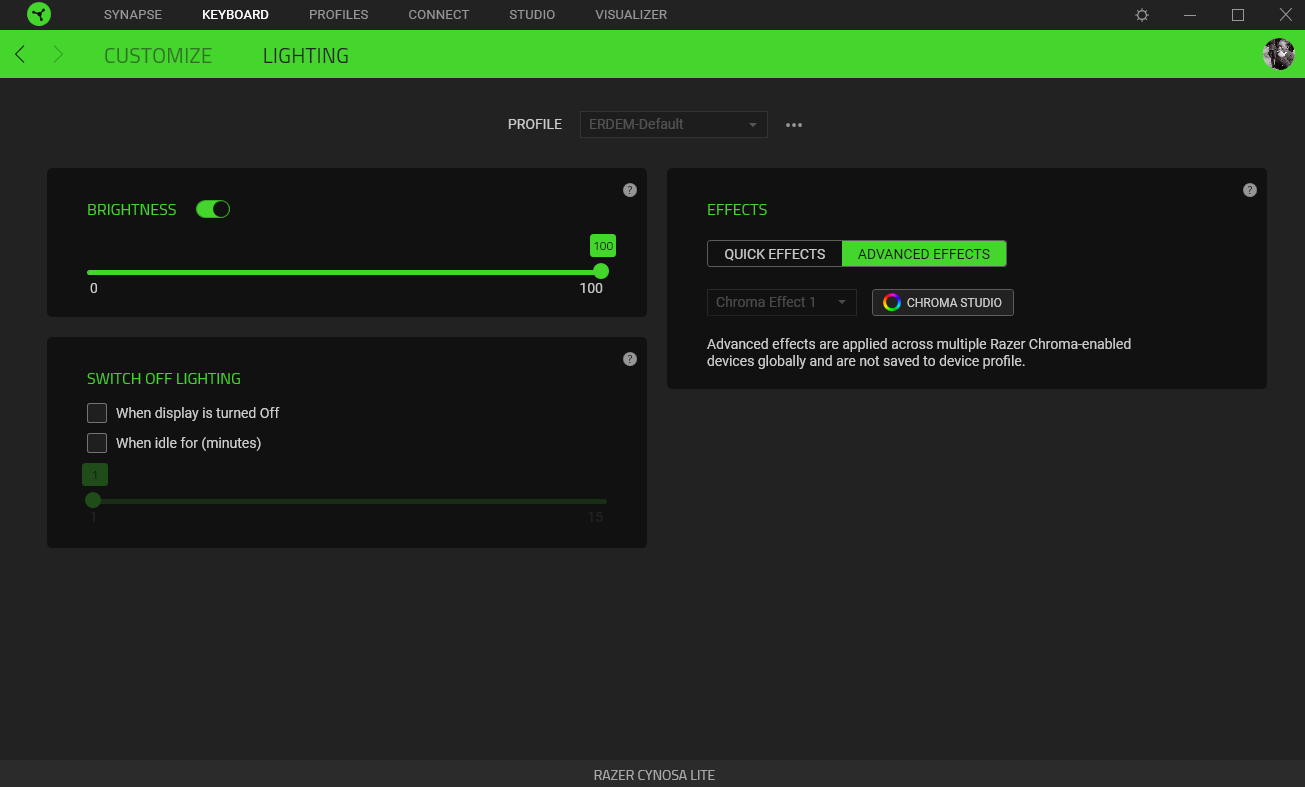Open Synapse settings gear
The image size is (1305, 787).
click(1142, 15)
